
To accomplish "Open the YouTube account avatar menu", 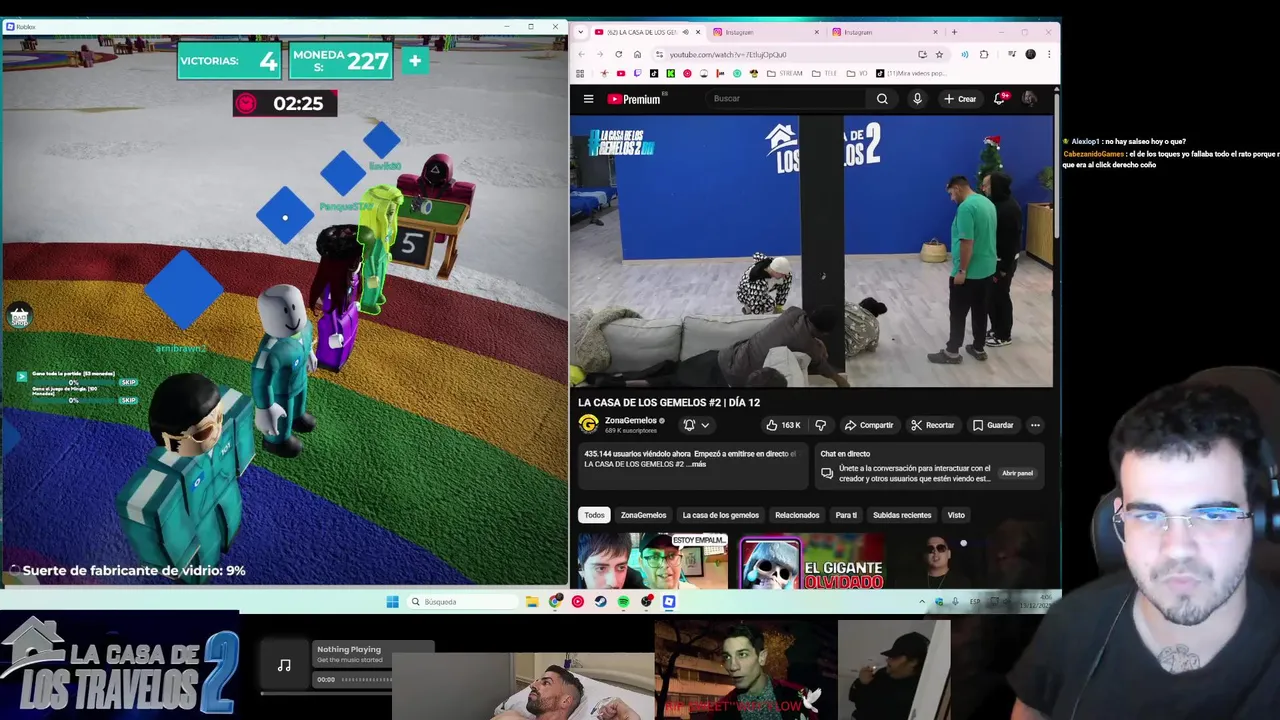I will click(1029, 99).
